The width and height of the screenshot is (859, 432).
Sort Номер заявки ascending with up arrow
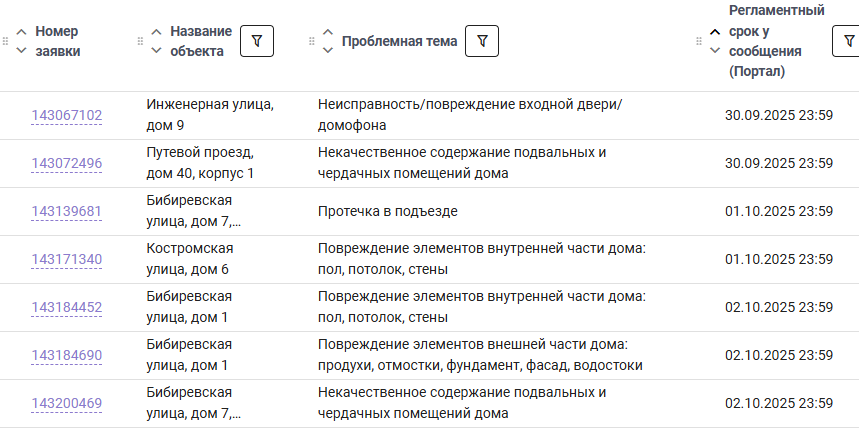click(21, 32)
